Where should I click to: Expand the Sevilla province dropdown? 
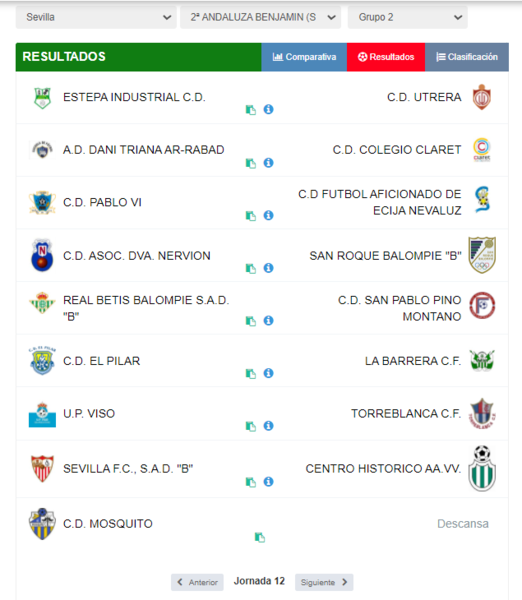pyautogui.click(x=96, y=17)
